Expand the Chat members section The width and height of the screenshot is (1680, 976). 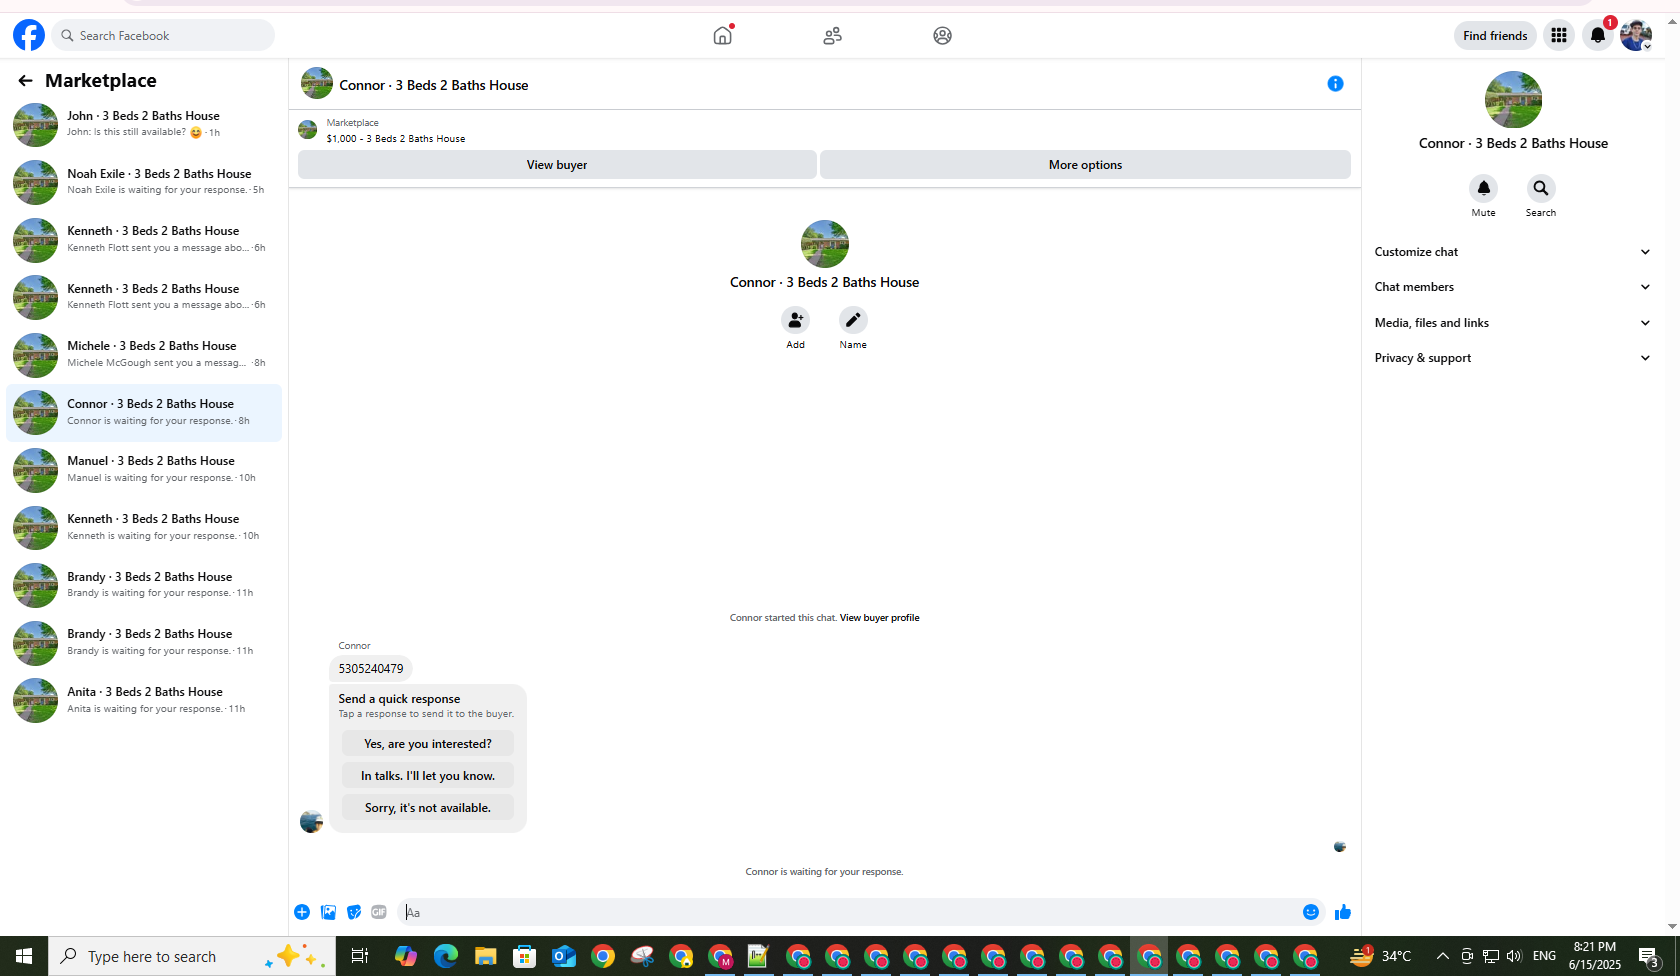coord(1512,287)
